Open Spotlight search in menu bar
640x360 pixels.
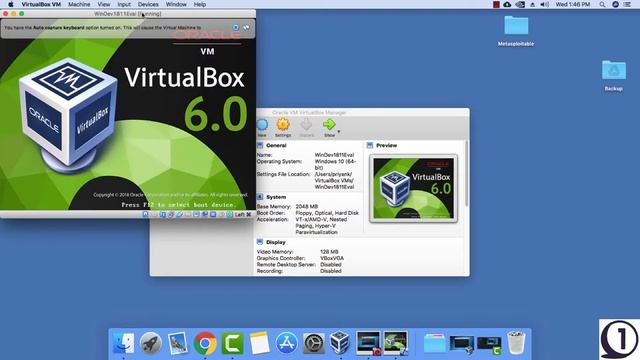click(x=602, y=4)
